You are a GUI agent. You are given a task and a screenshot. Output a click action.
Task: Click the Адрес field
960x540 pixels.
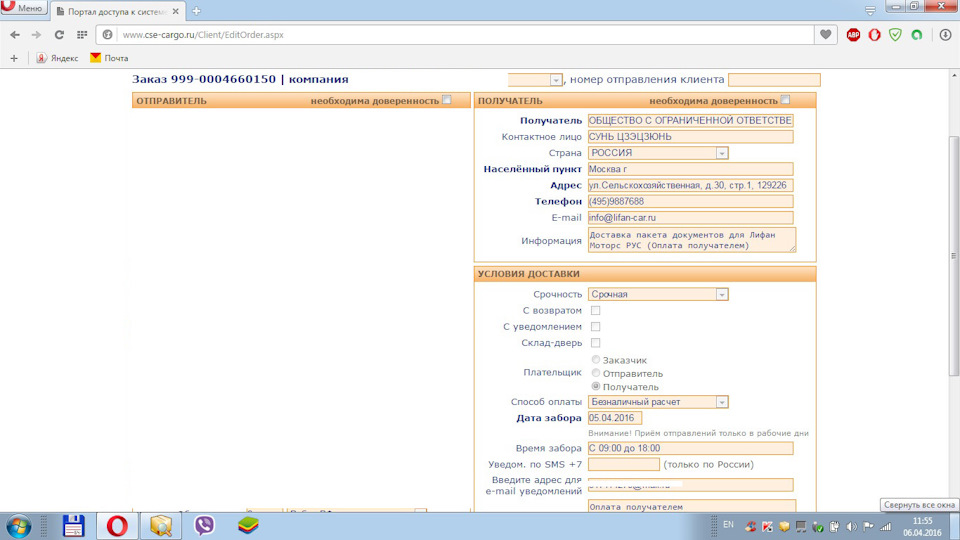pyautogui.click(x=691, y=185)
